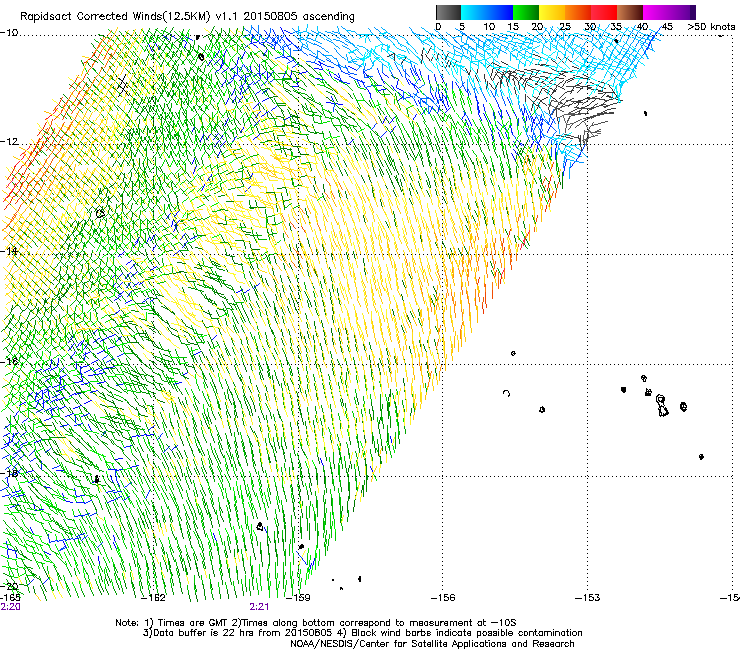Click the '>50 knots' legend label
The width and height of the screenshot is (740, 650).
pos(711,26)
